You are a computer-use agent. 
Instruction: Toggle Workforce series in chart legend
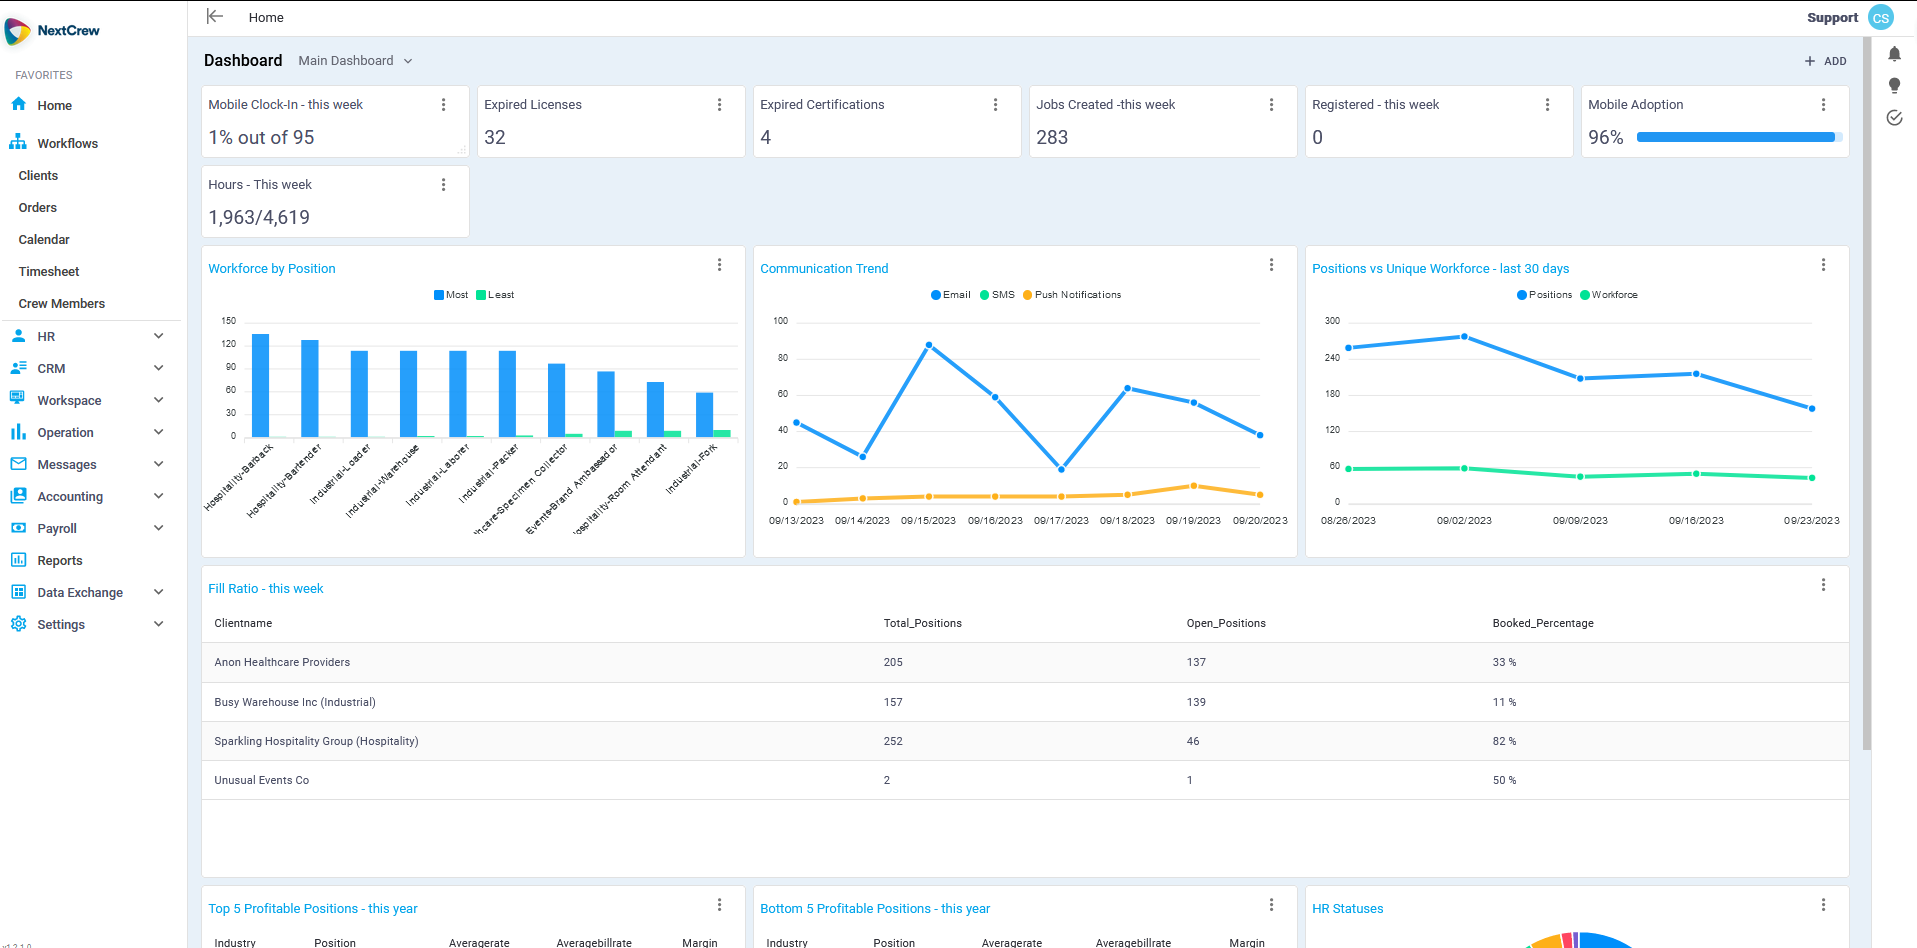tap(1609, 295)
